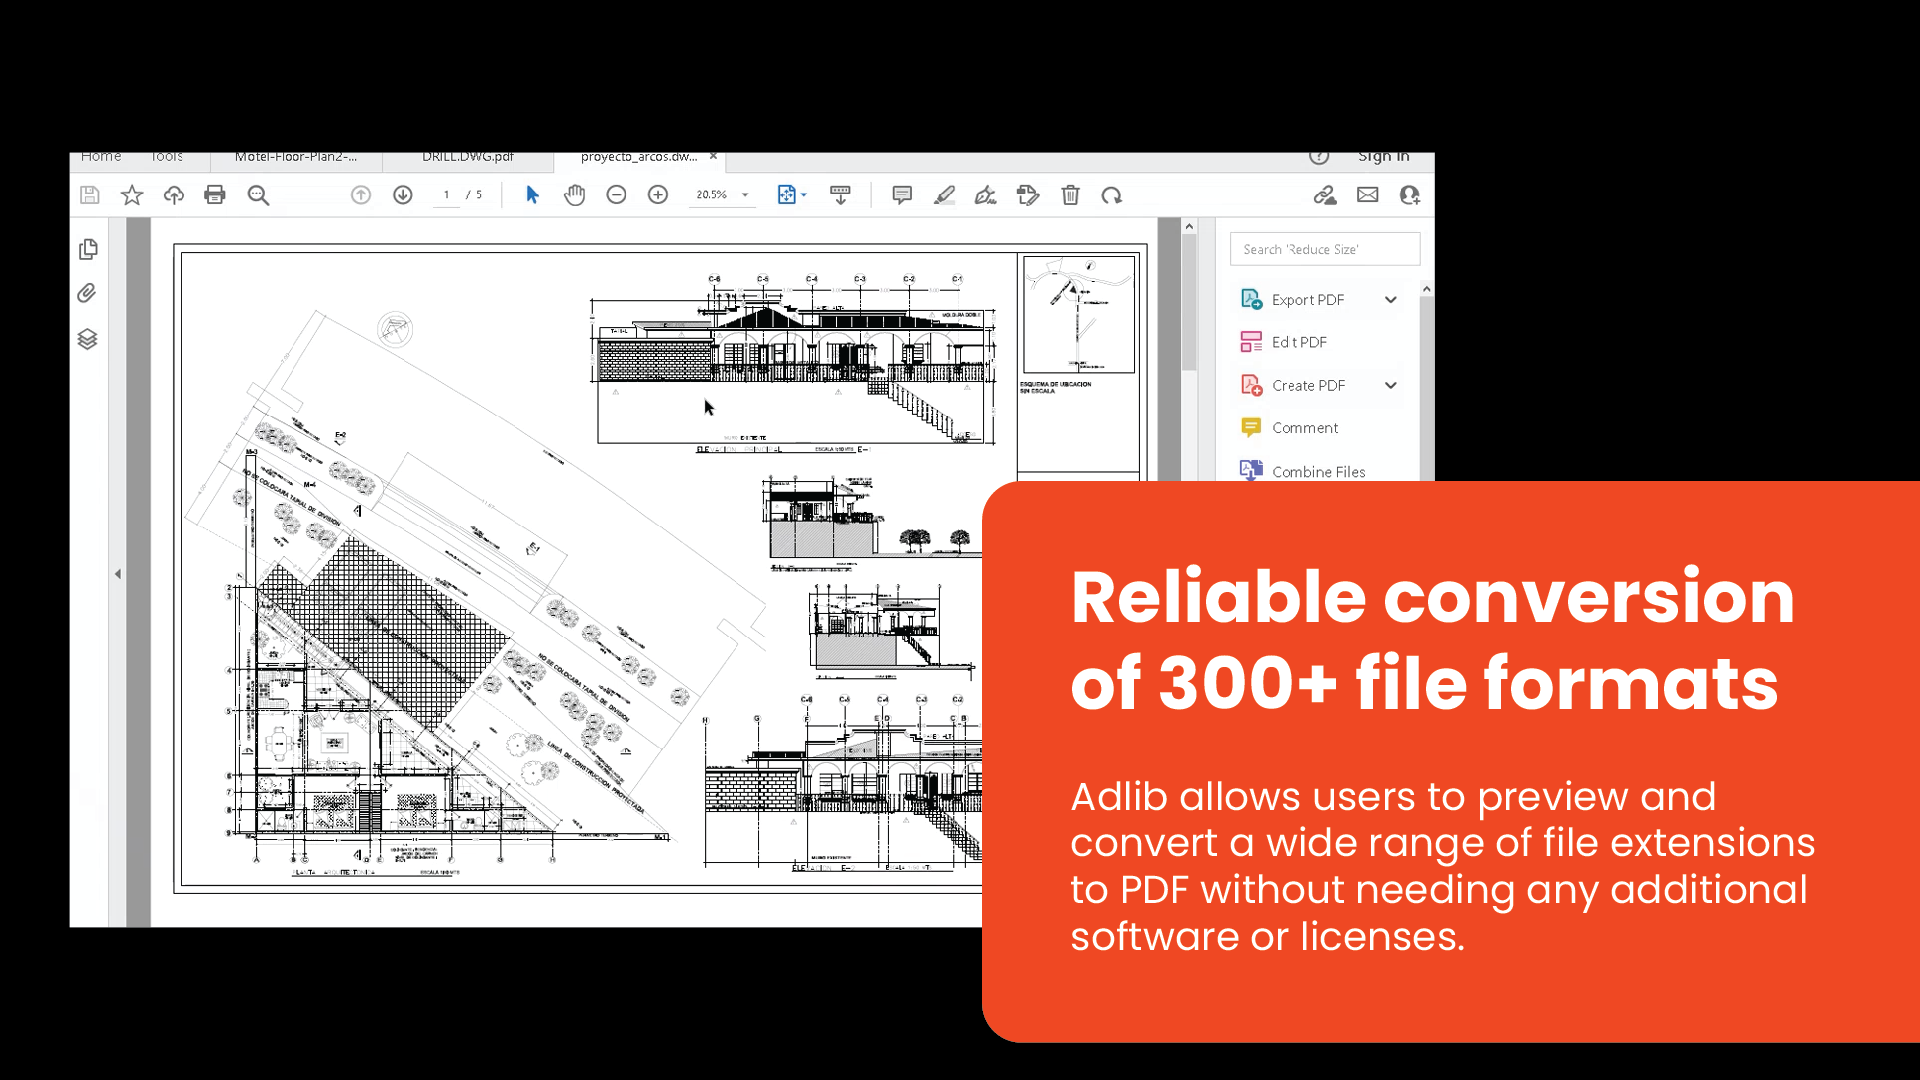This screenshot has width=1920, height=1080.
Task: Click the Print icon
Action: 214,195
